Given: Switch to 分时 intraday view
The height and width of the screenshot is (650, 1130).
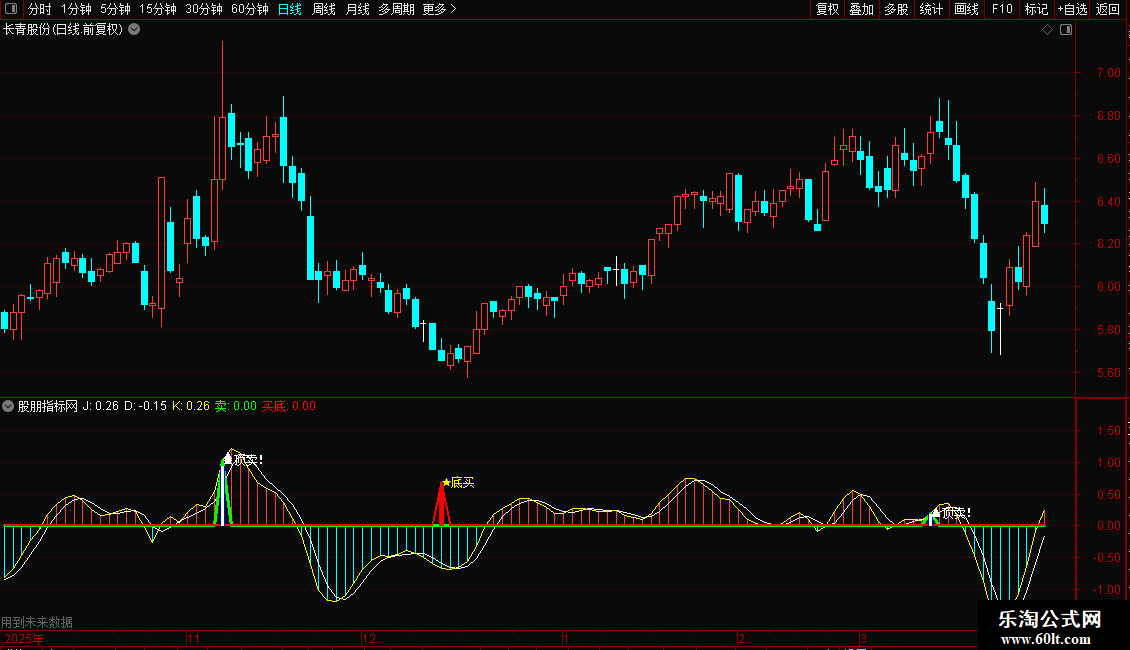Looking at the screenshot, I should pos(40,9).
